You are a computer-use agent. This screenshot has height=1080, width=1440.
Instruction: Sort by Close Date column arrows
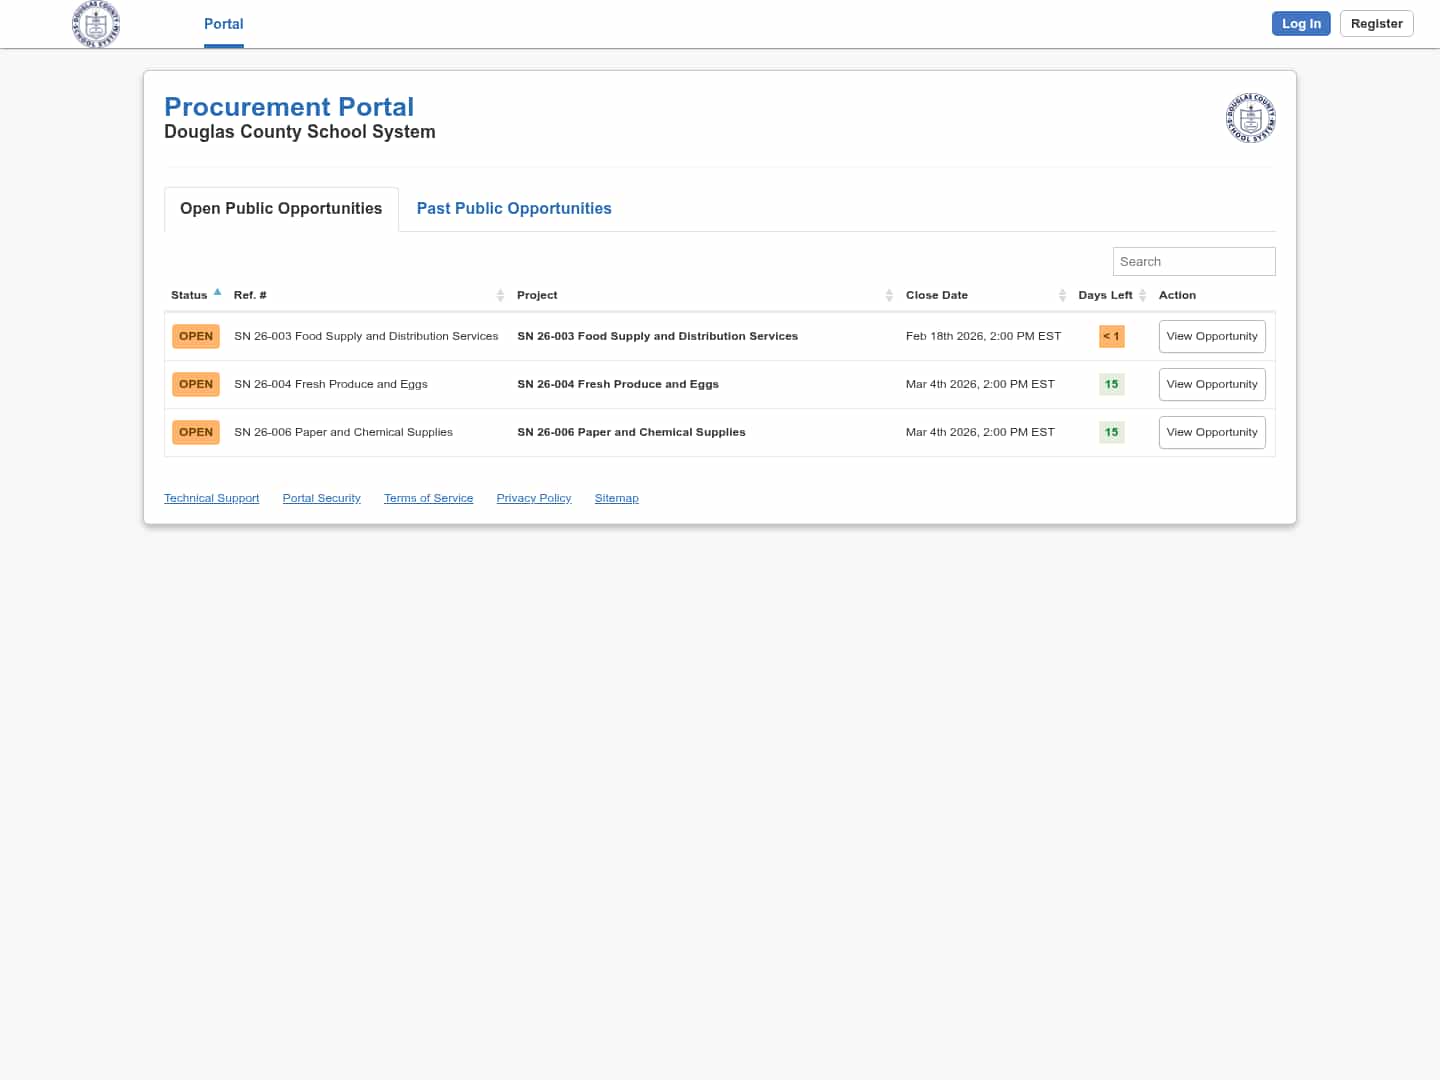1062,295
